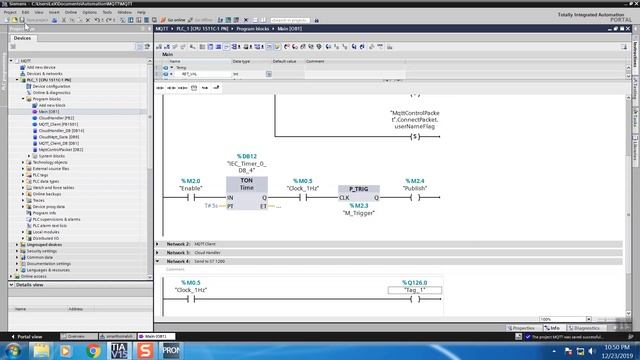Click the Accessible devices icon
Image resolution: width=640 pixels, height=360 pixels.
tap(220, 20)
